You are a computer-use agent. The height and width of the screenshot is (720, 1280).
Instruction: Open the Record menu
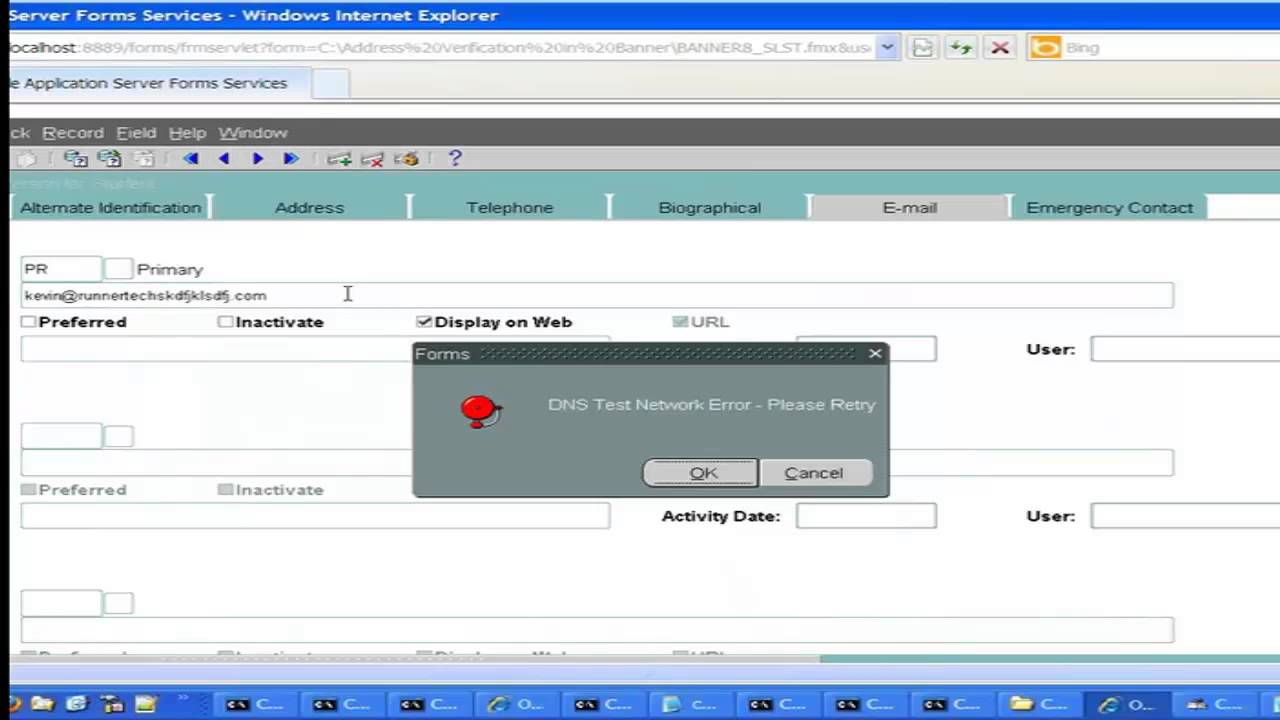click(72, 132)
